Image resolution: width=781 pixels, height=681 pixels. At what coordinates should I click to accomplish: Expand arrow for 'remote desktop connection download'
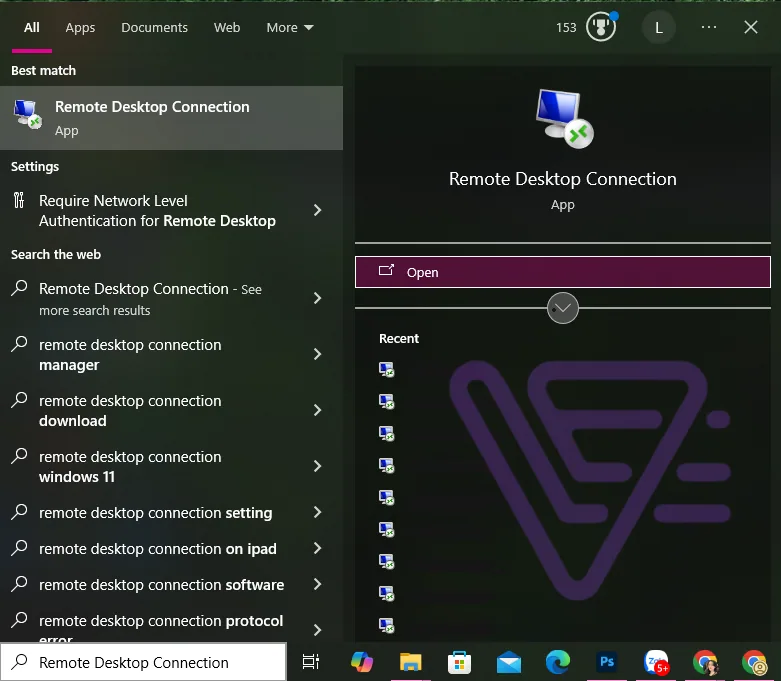tap(317, 410)
